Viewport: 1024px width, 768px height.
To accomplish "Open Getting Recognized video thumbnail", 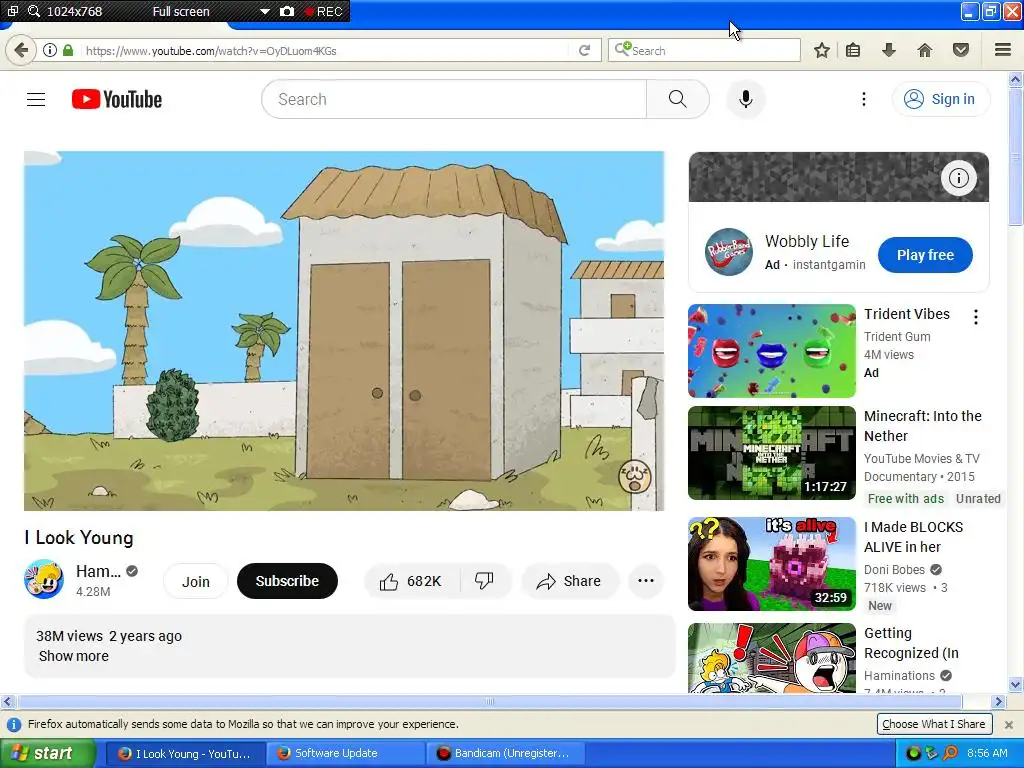I will click(771, 658).
